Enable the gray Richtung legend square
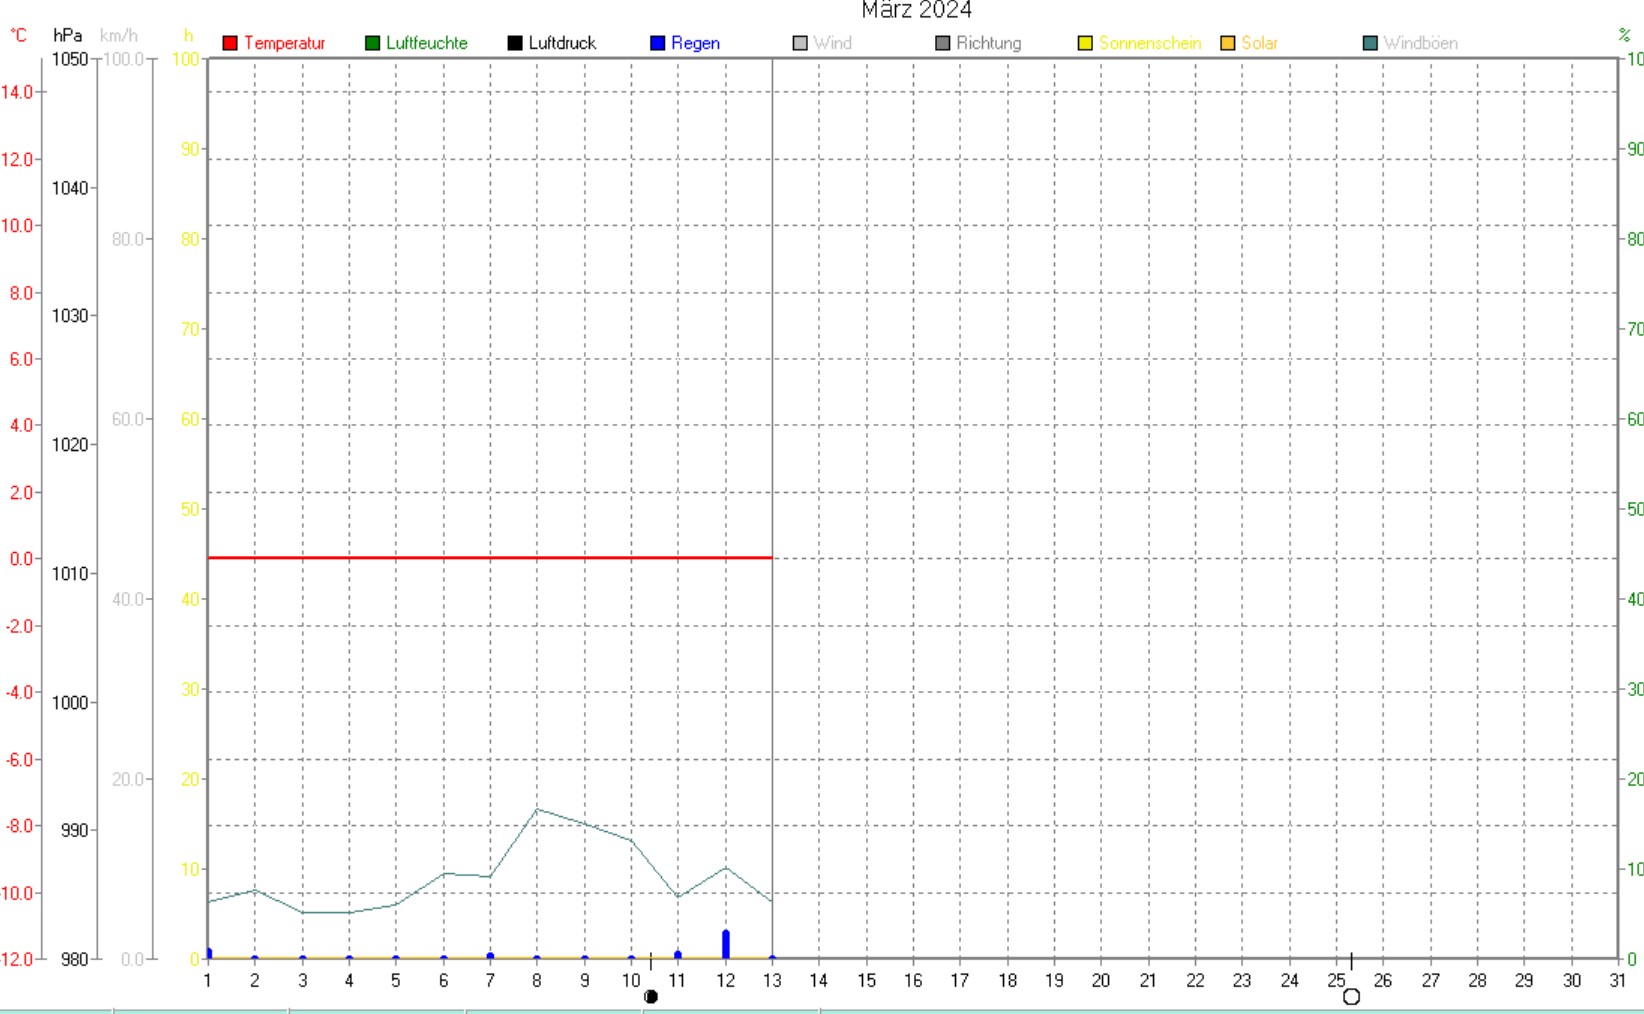 942,43
